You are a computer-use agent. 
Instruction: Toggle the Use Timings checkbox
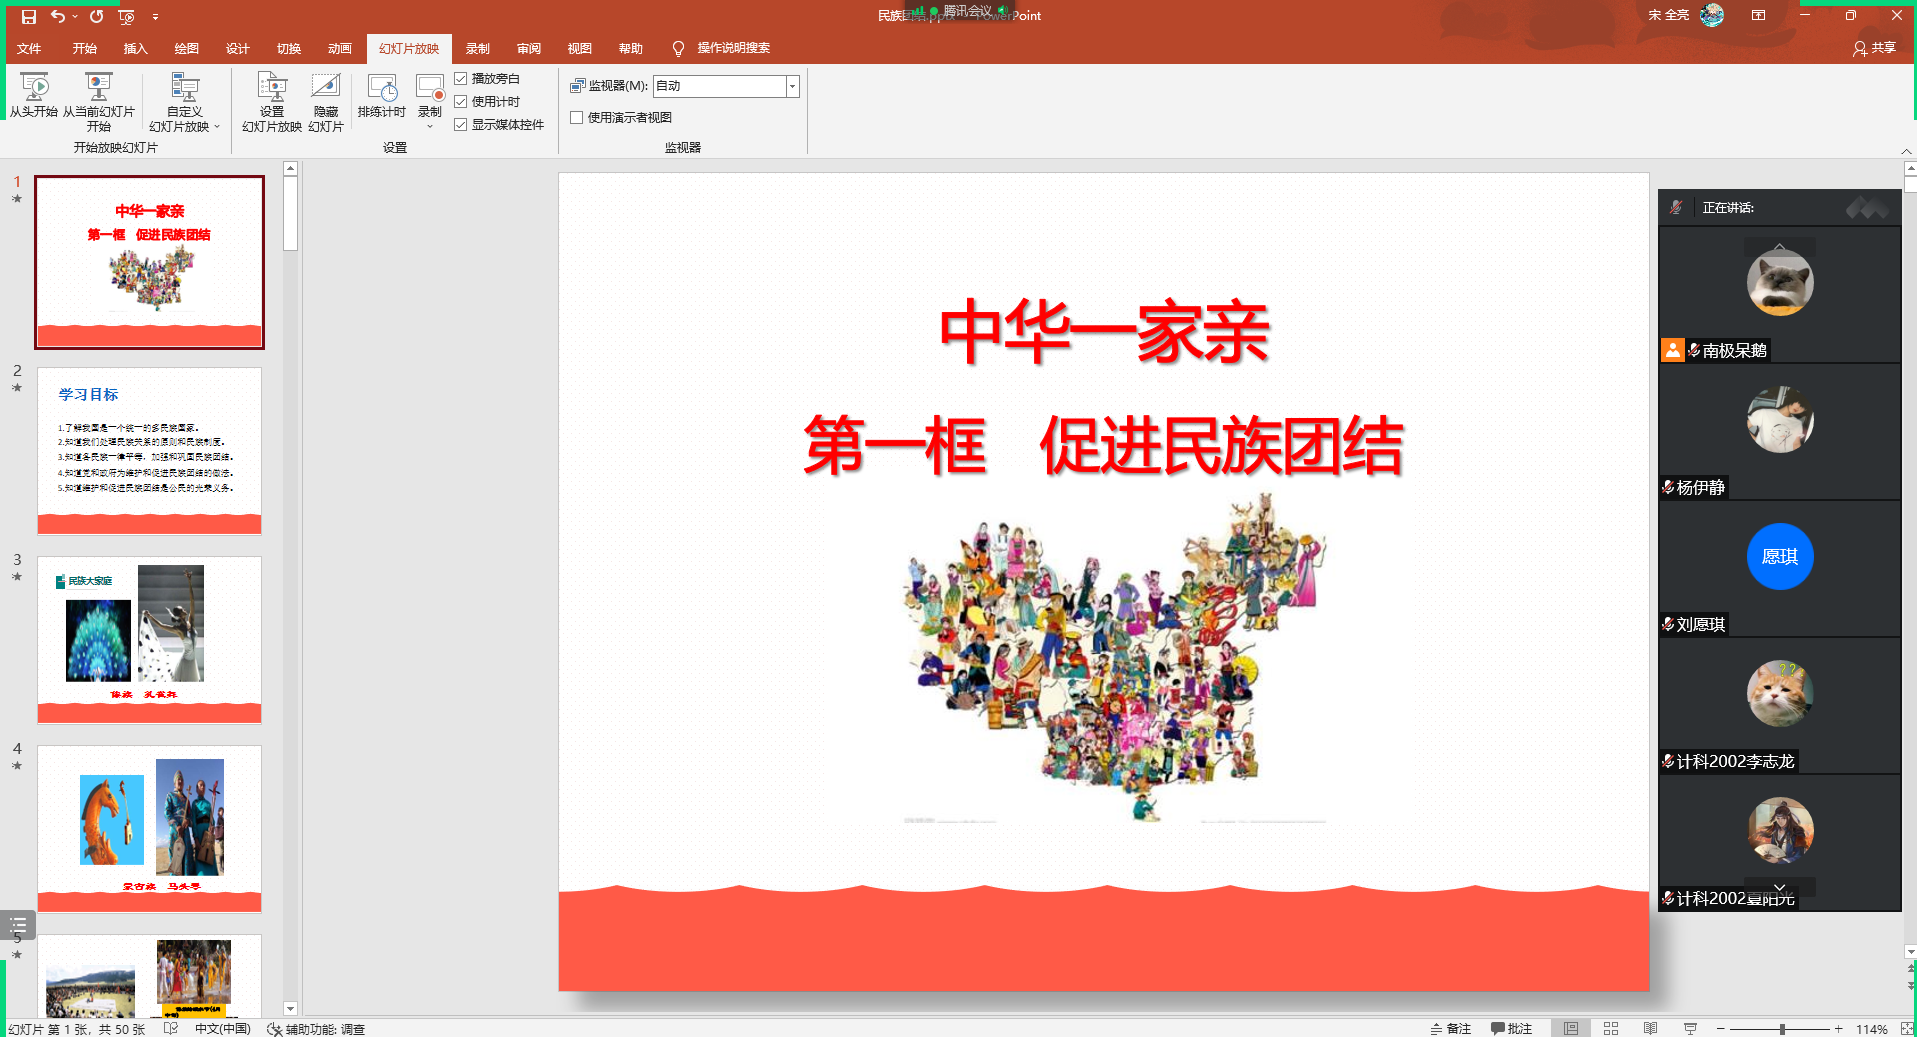[461, 101]
